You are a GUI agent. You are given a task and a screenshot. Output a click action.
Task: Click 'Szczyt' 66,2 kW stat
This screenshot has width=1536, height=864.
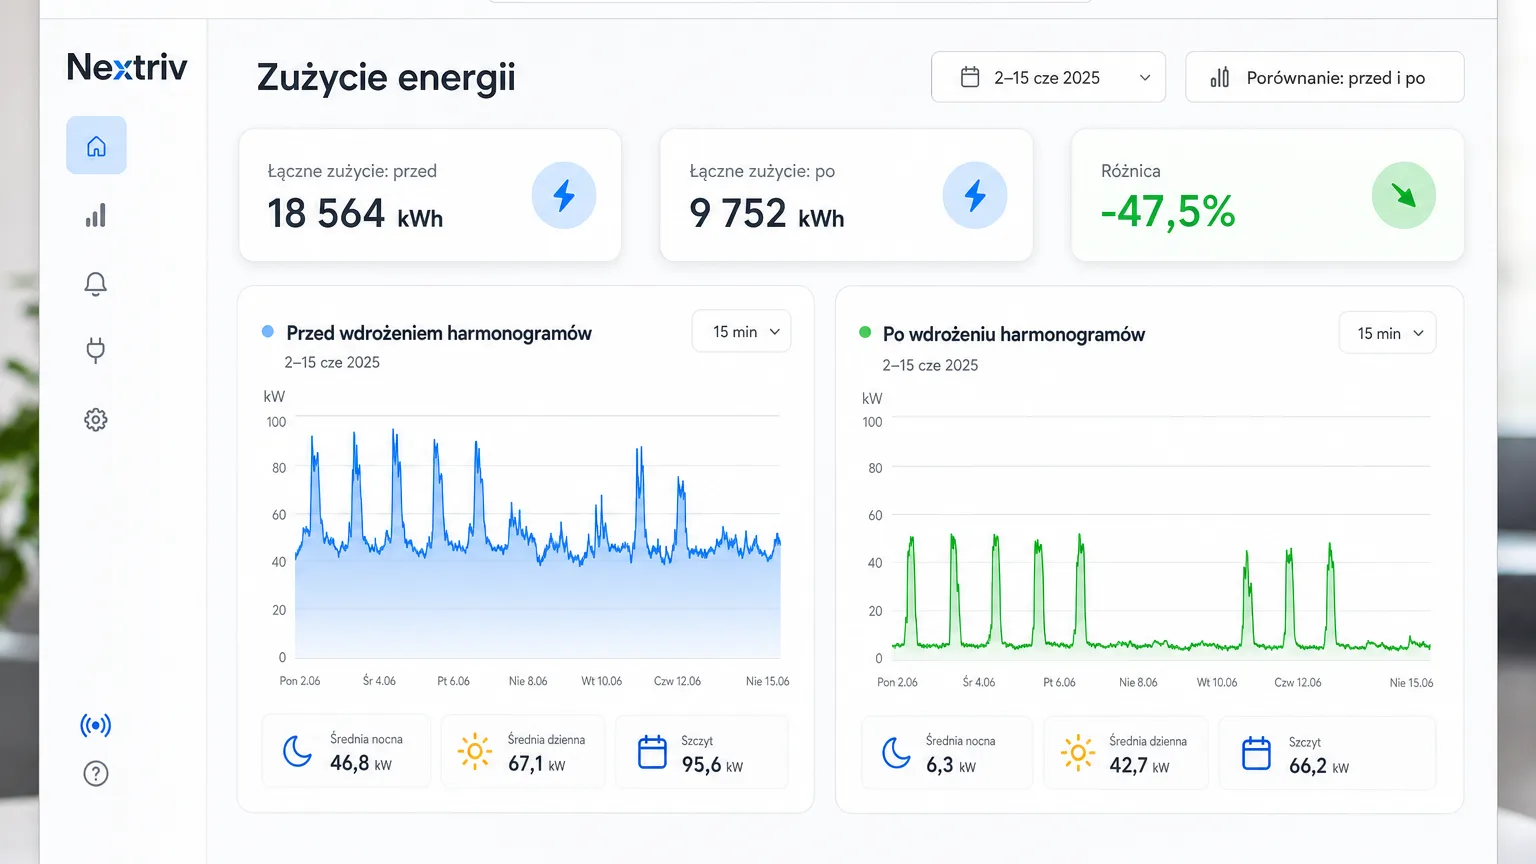(1327, 753)
